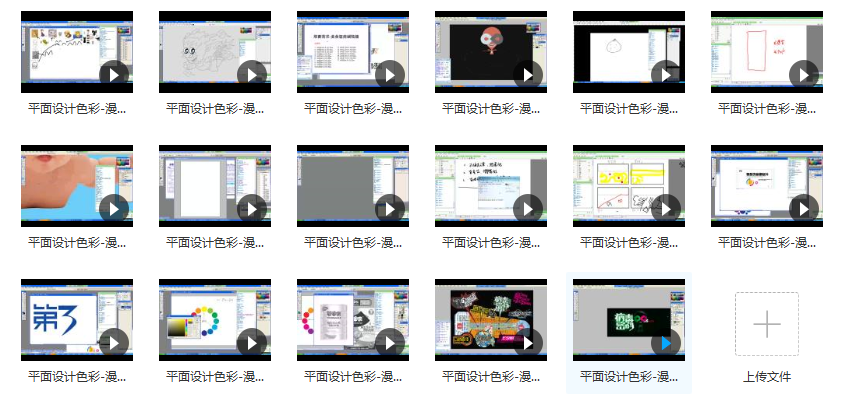Play the red rectangle outline video

pos(804,74)
